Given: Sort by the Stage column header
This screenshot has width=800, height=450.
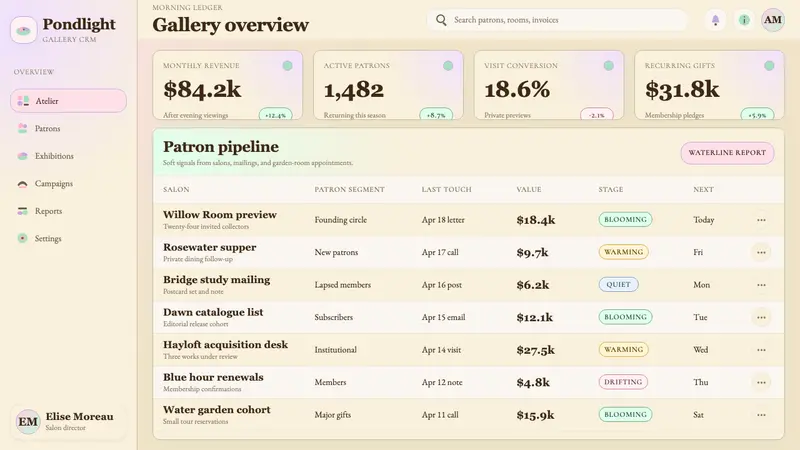Looking at the screenshot, I should [611, 189].
